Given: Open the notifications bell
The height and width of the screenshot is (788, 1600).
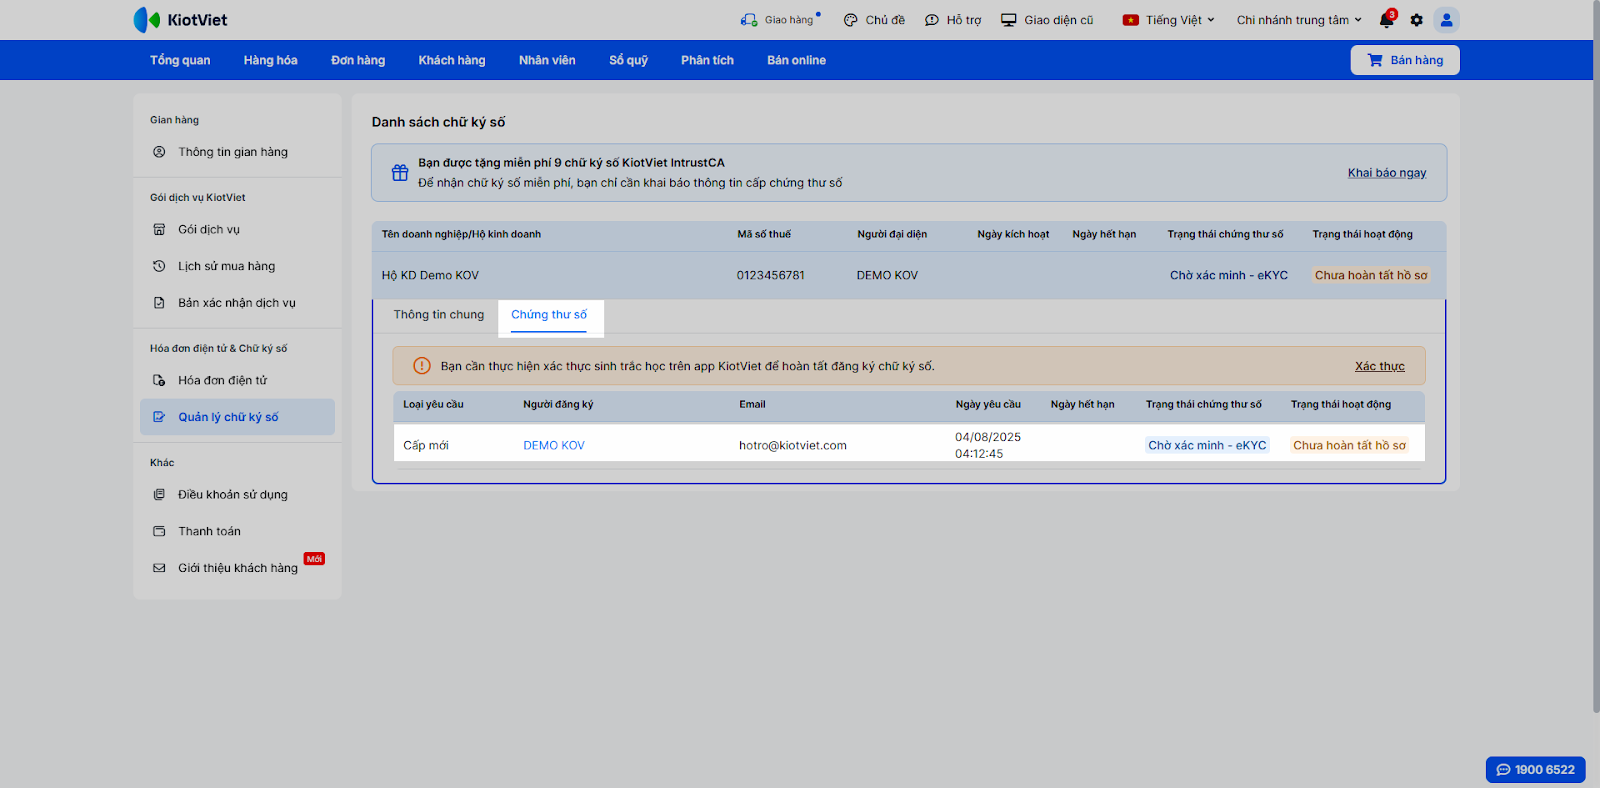Looking at the screenshot, I should coord(1387,20).
